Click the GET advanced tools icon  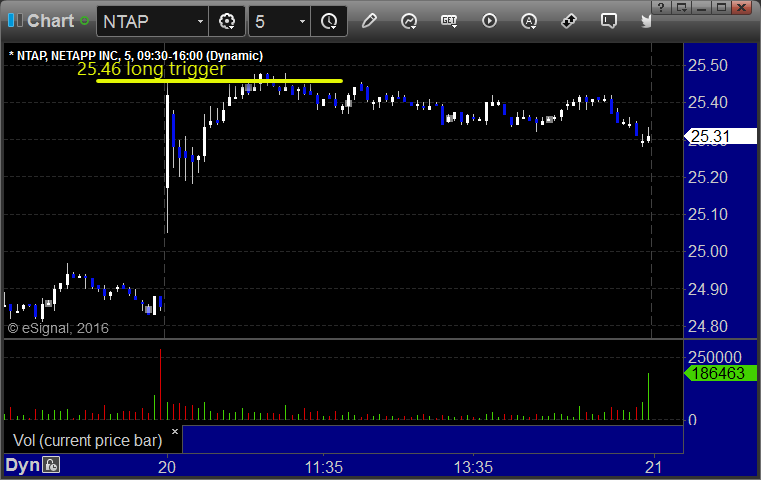(449, 21)
